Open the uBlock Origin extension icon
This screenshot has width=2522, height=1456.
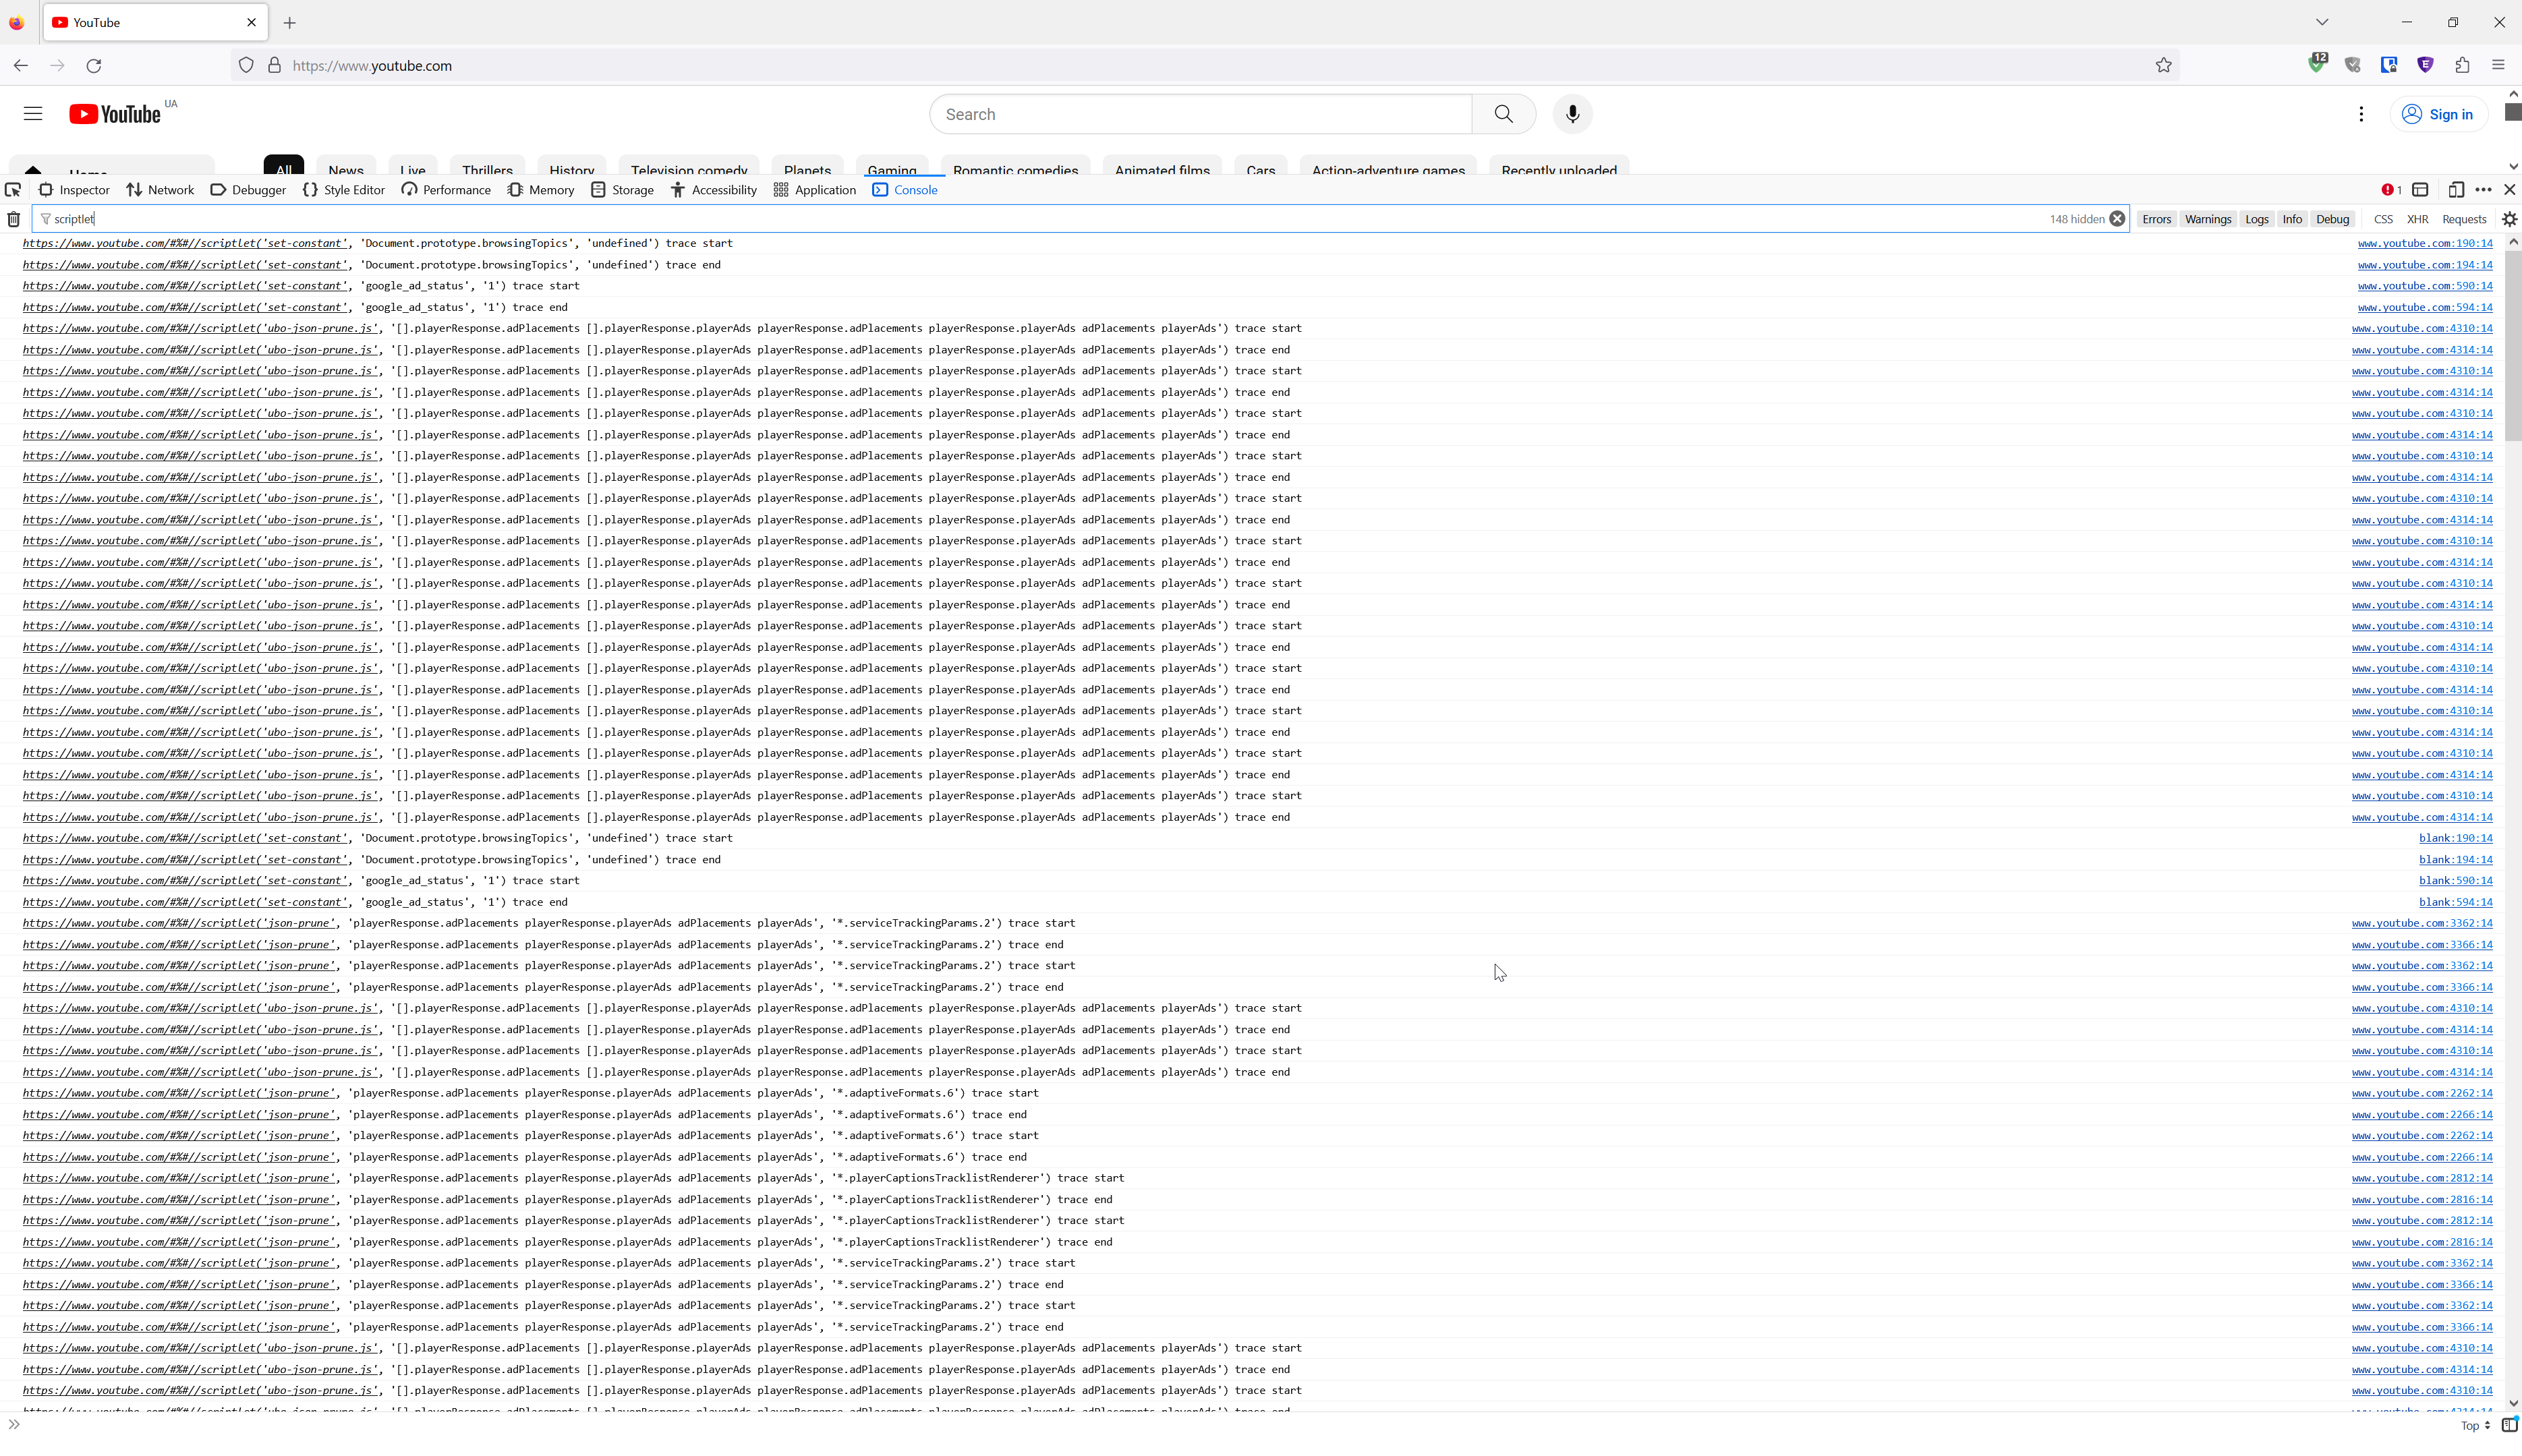coord(2316,64)
